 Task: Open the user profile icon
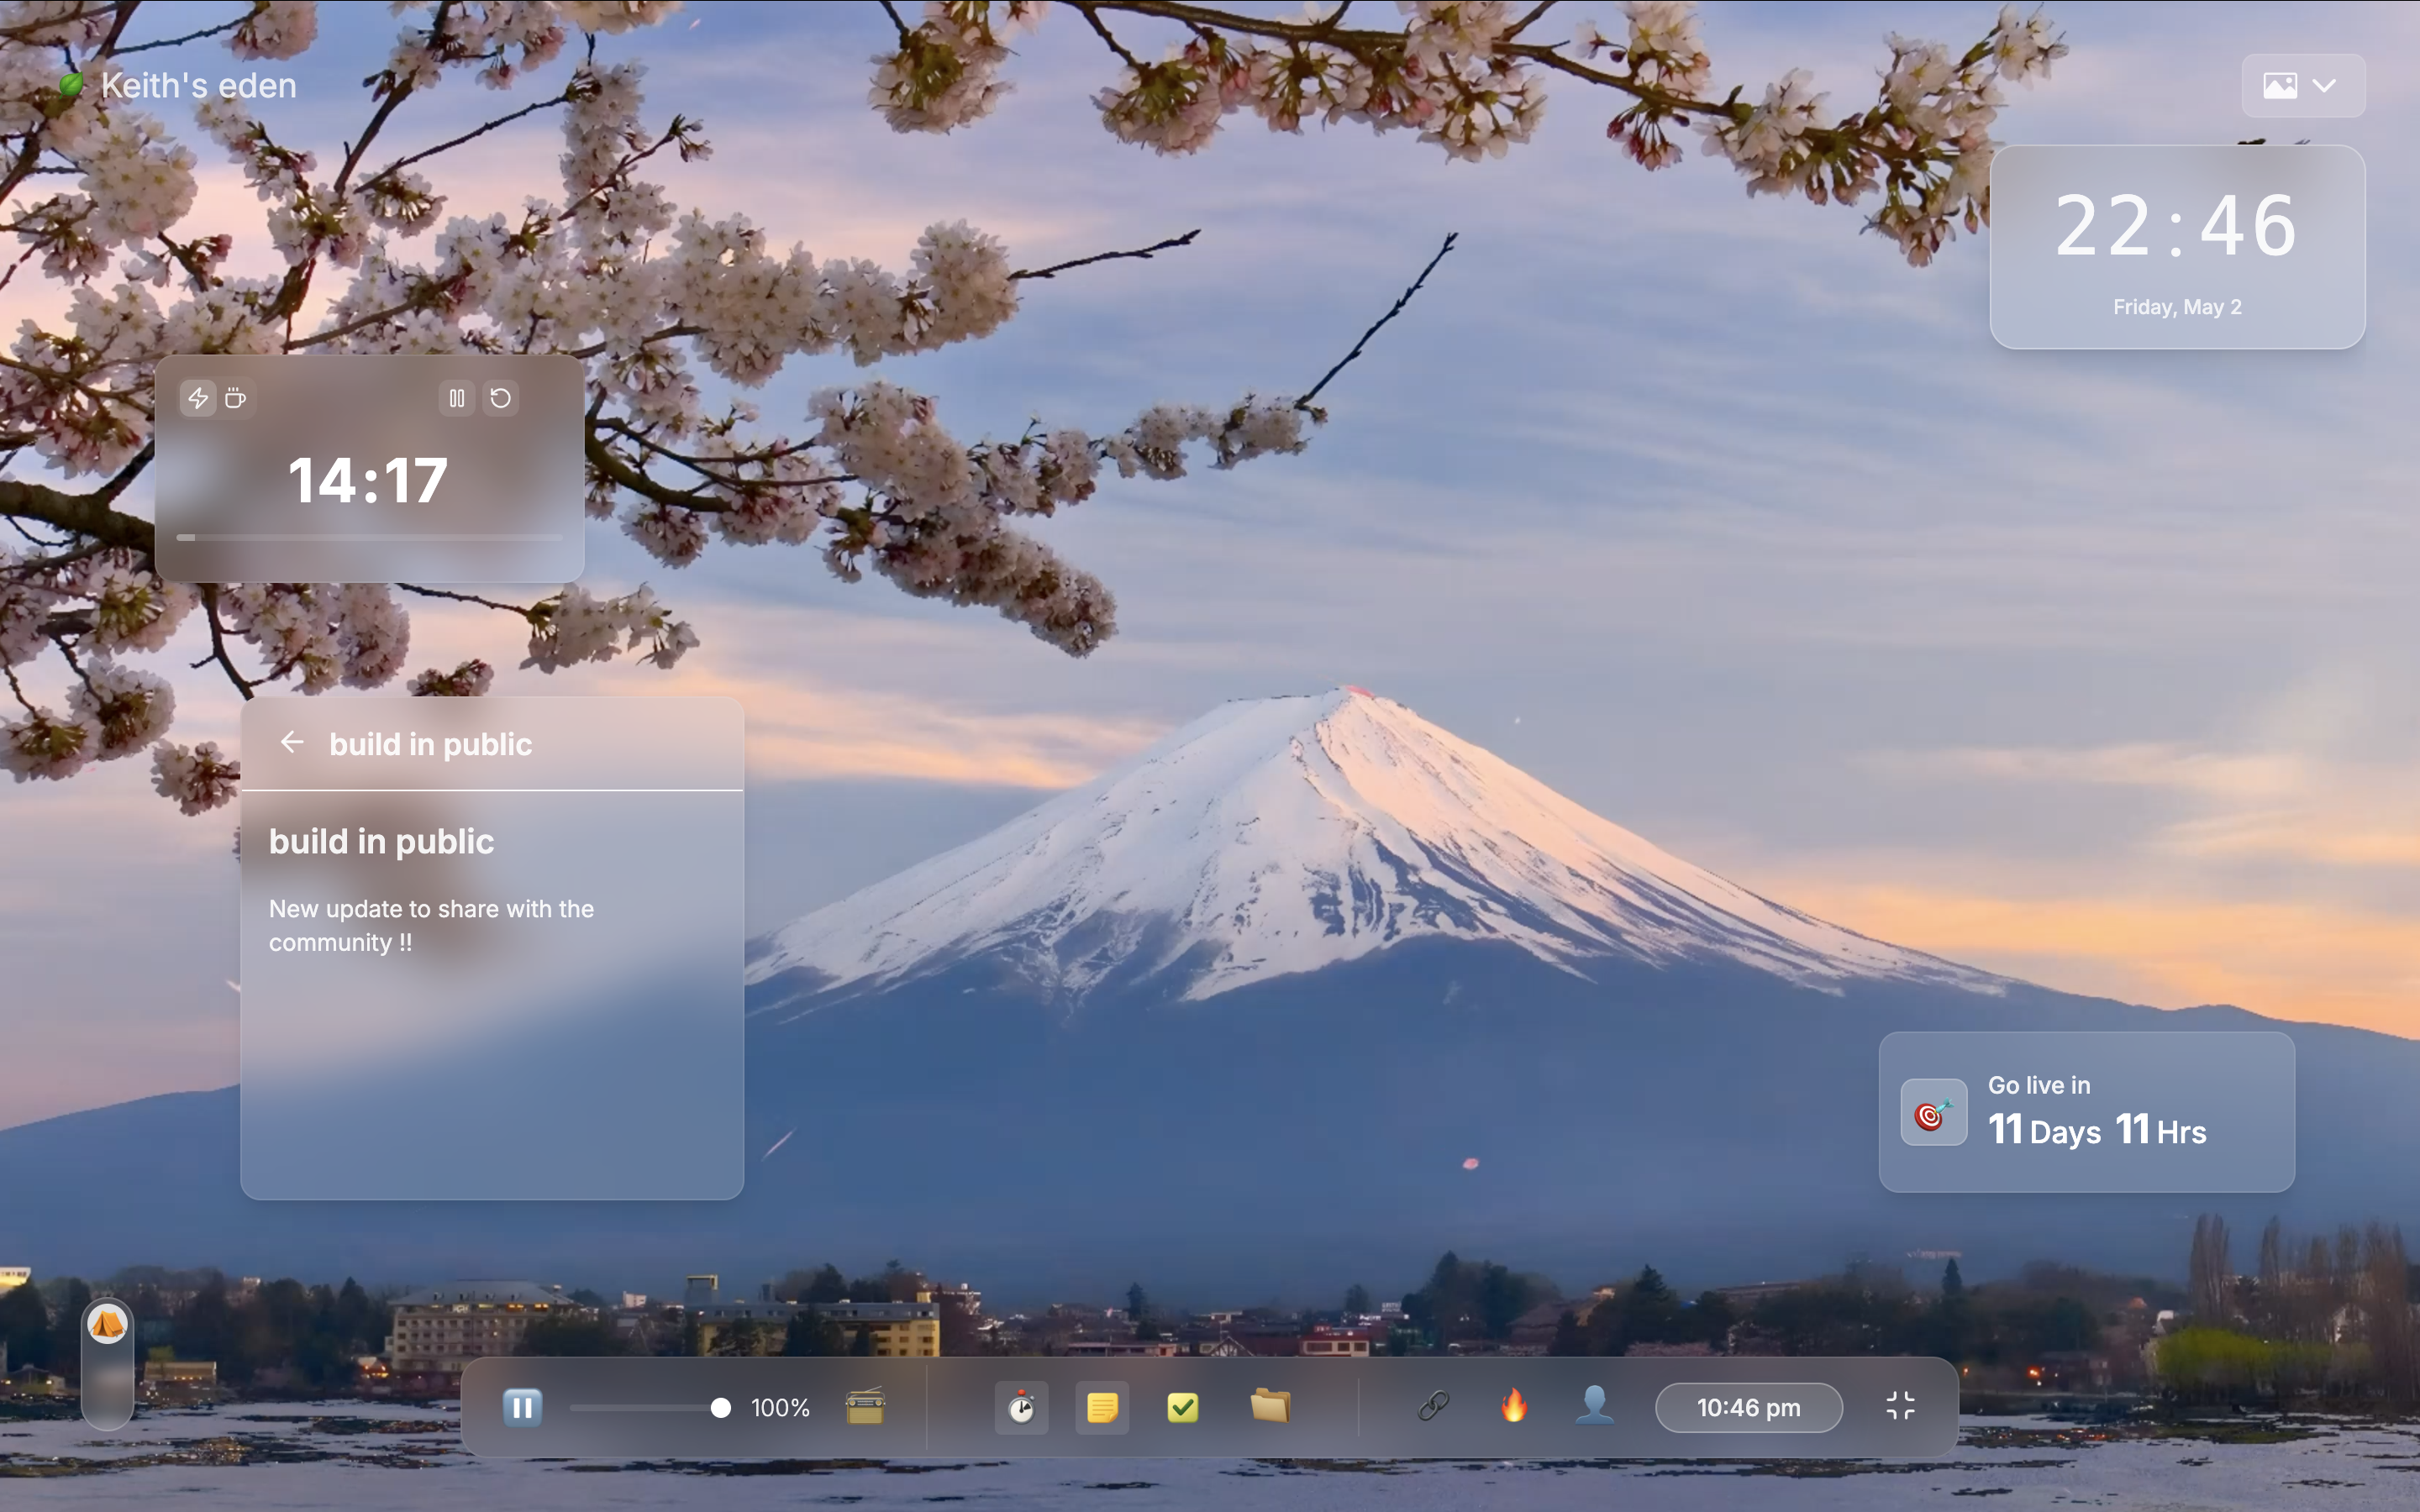click(x=1594, y=1405)
